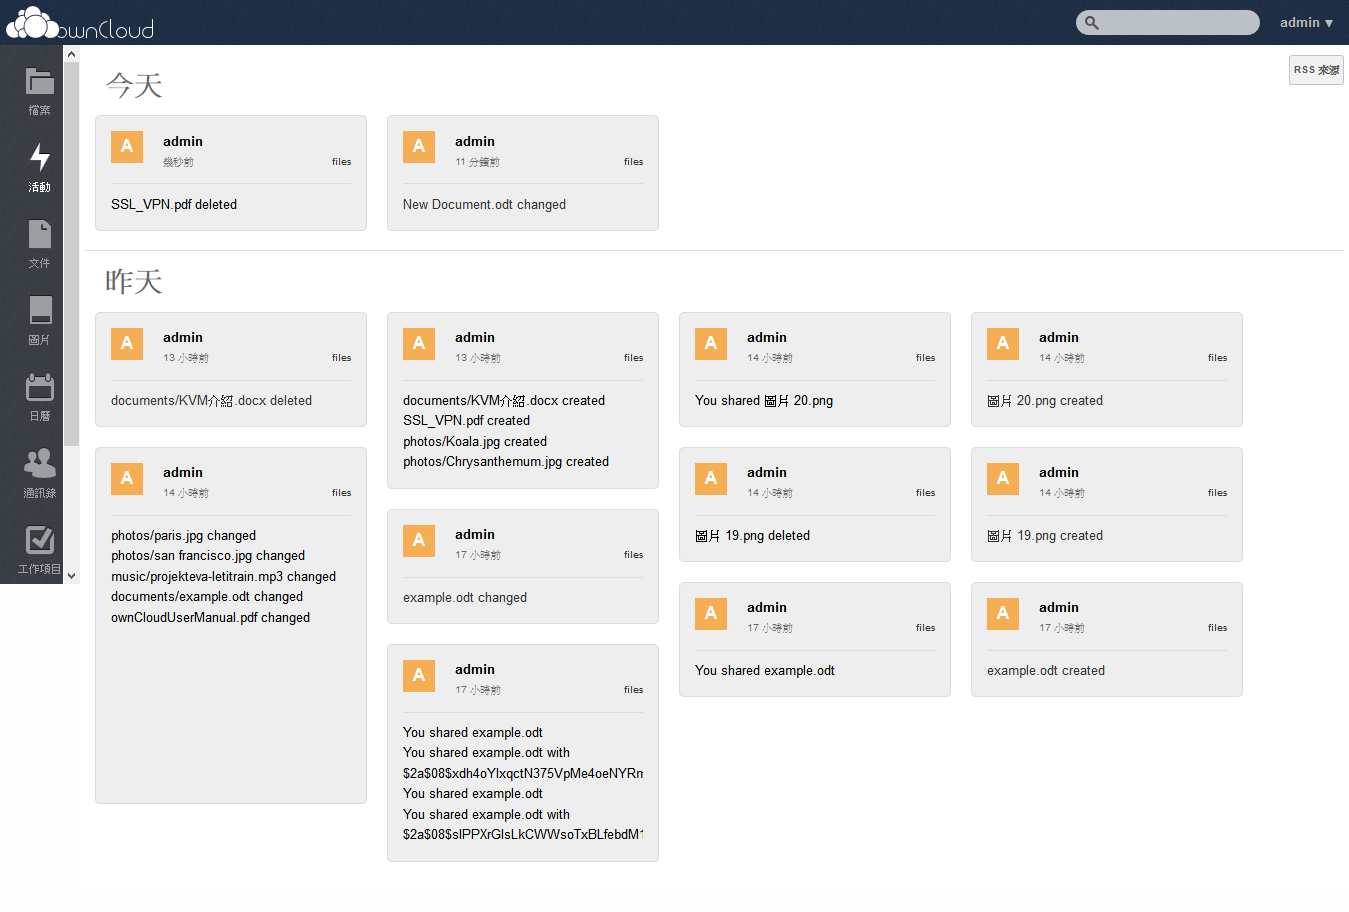
Task: Click the sidebar scrollbar thumb
Action: point(71,253)
